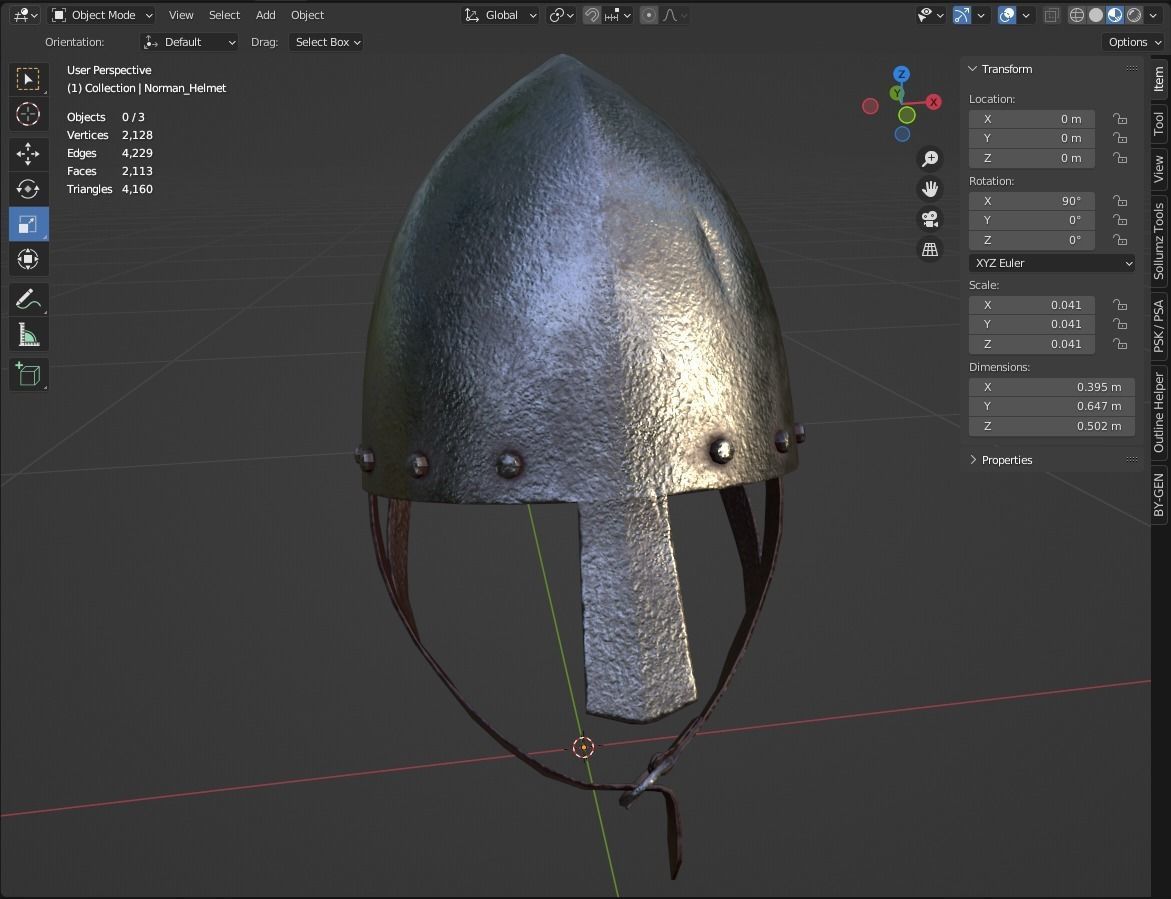Open the View sidebar tab
1171x899 pixels.
[1158, 169]
